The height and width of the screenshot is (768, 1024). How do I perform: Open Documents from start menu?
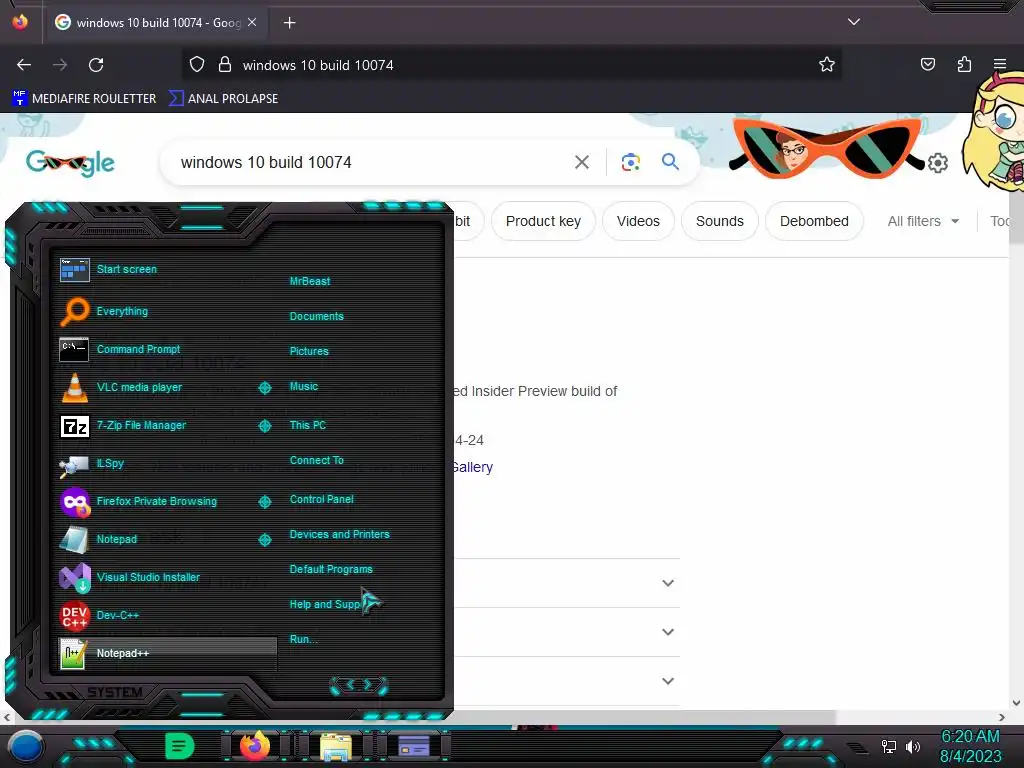[x=317, y=316]
